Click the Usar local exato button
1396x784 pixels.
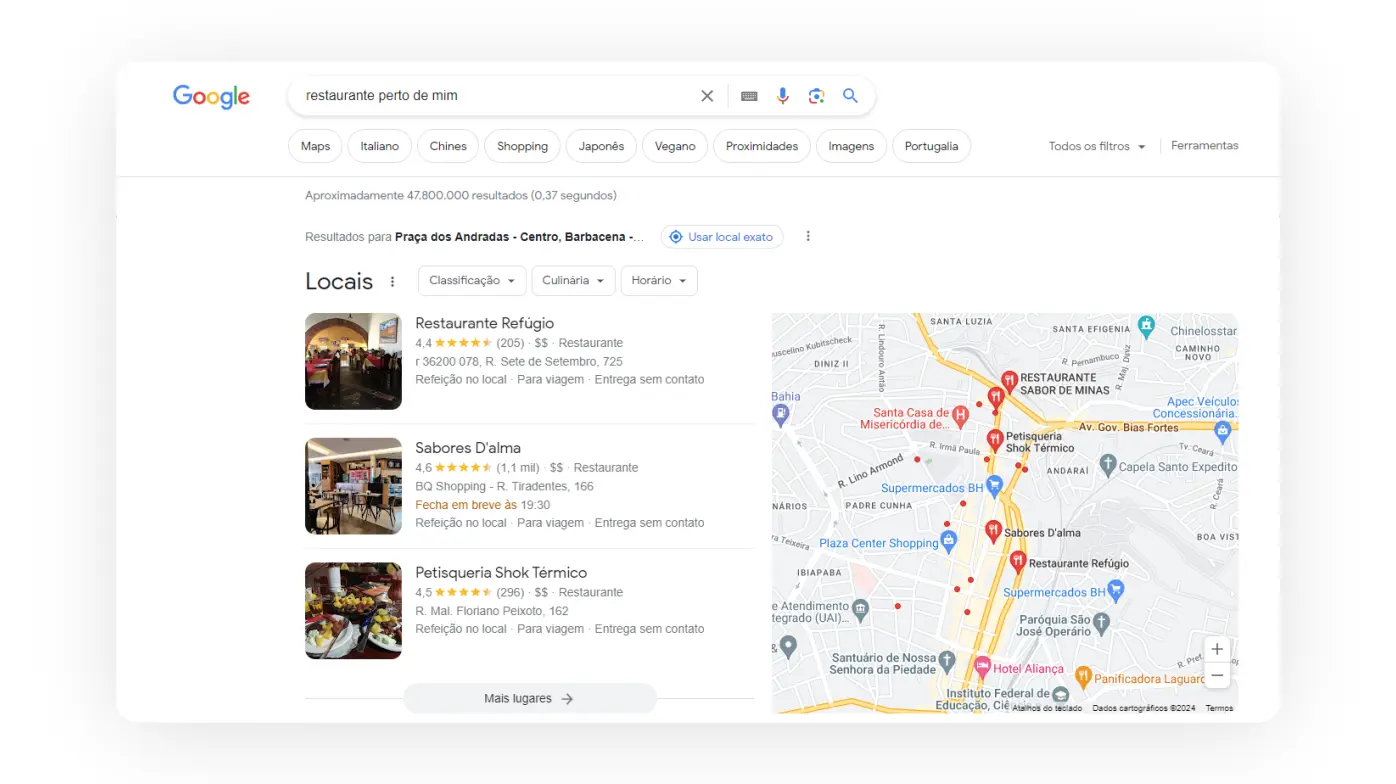pyautogui.click(x=722, y=236)
